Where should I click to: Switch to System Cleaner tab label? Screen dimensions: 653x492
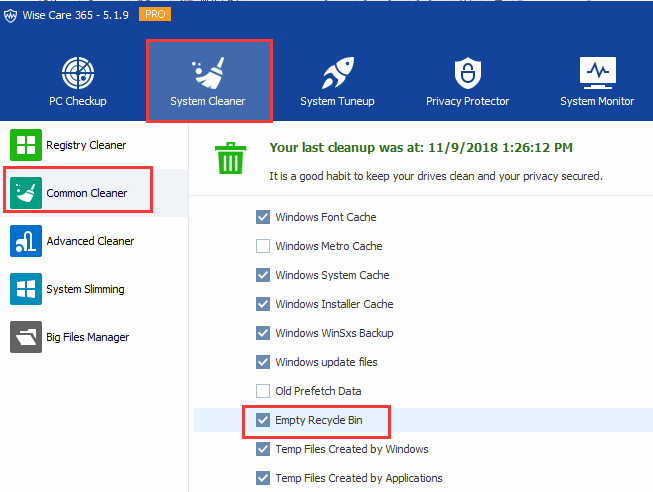(x=208, y=101)
